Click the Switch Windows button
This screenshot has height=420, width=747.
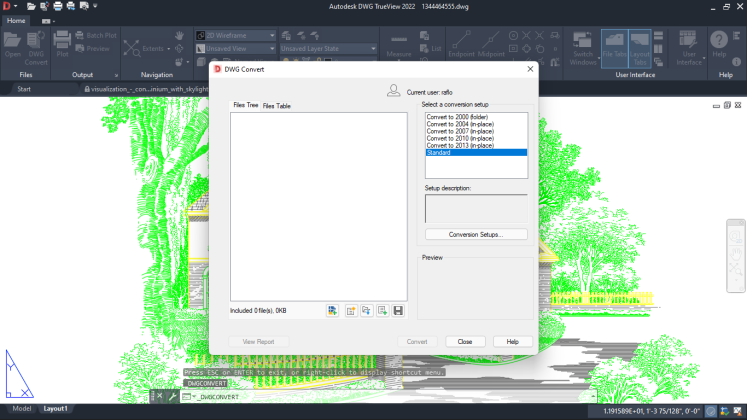coord(583,48)
